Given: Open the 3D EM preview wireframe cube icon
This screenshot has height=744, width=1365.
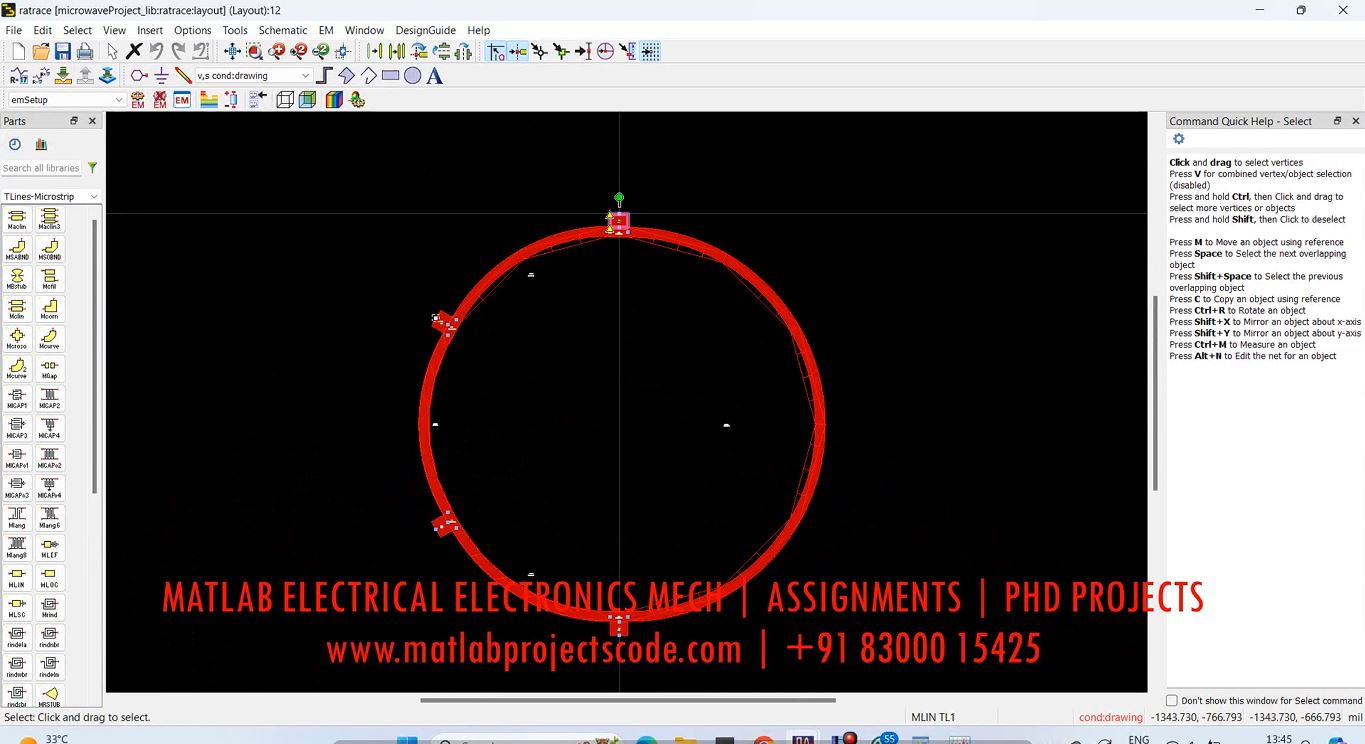Looking at the screenshot, I should (285, 100).
